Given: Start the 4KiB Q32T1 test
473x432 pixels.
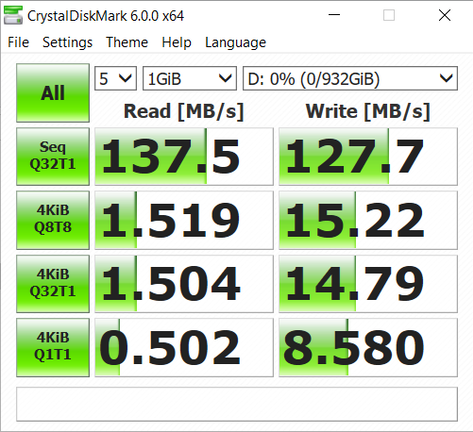Looking at the screenshot, I should pos(53,284).
